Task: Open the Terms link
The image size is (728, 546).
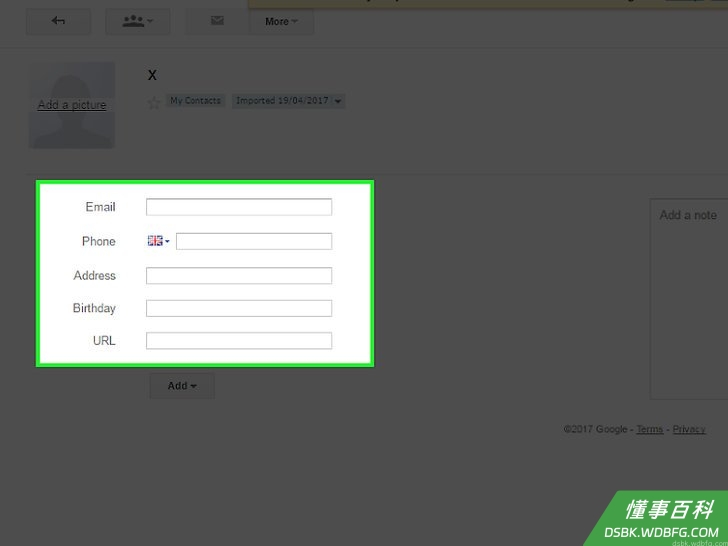Action: coord(650,429)
